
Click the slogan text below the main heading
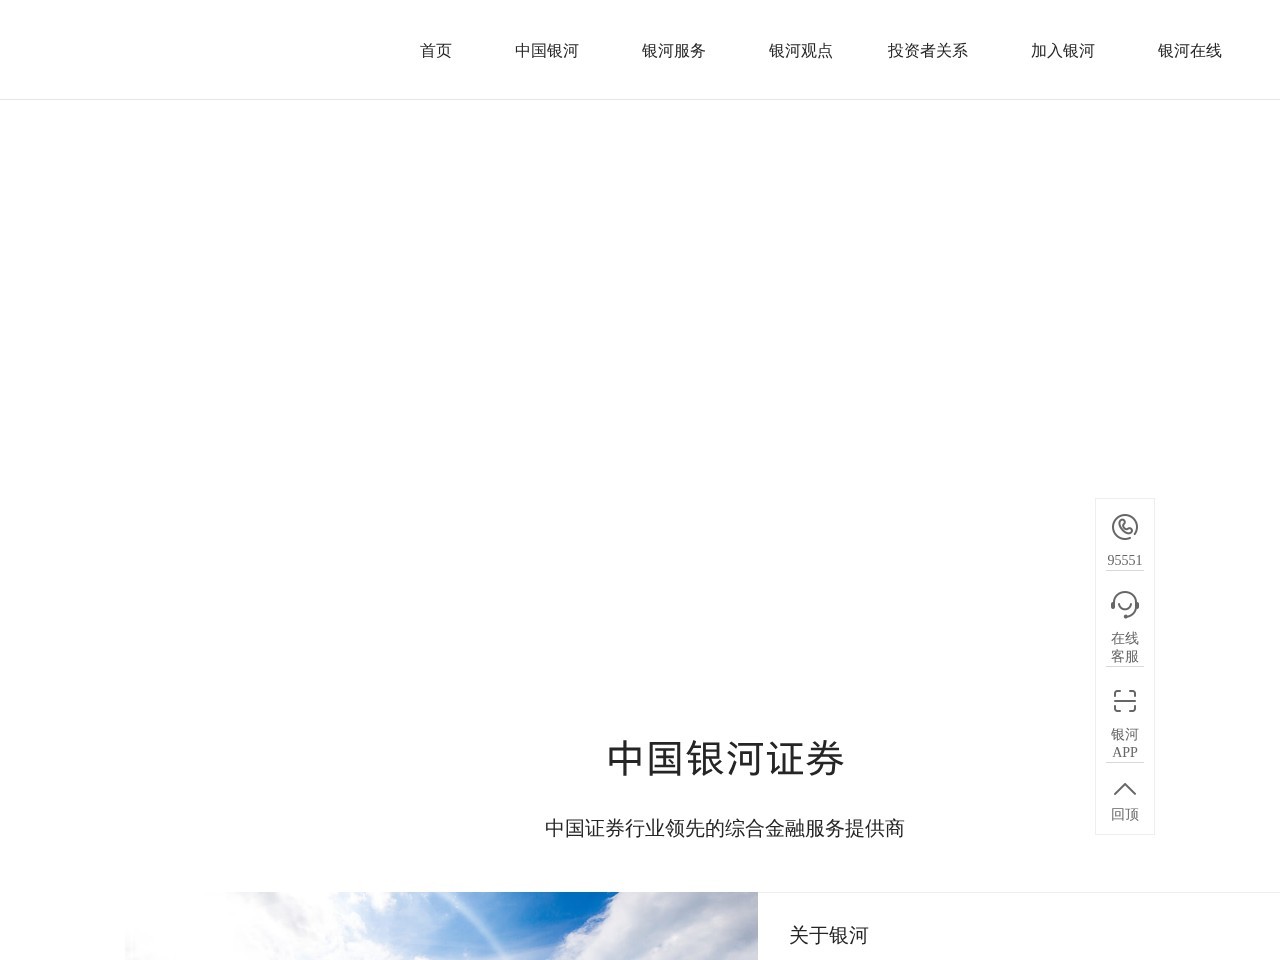(724, 828)
